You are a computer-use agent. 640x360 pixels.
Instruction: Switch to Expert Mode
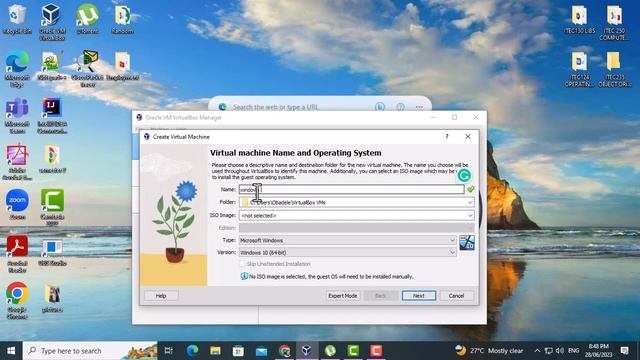click(342, 296)
